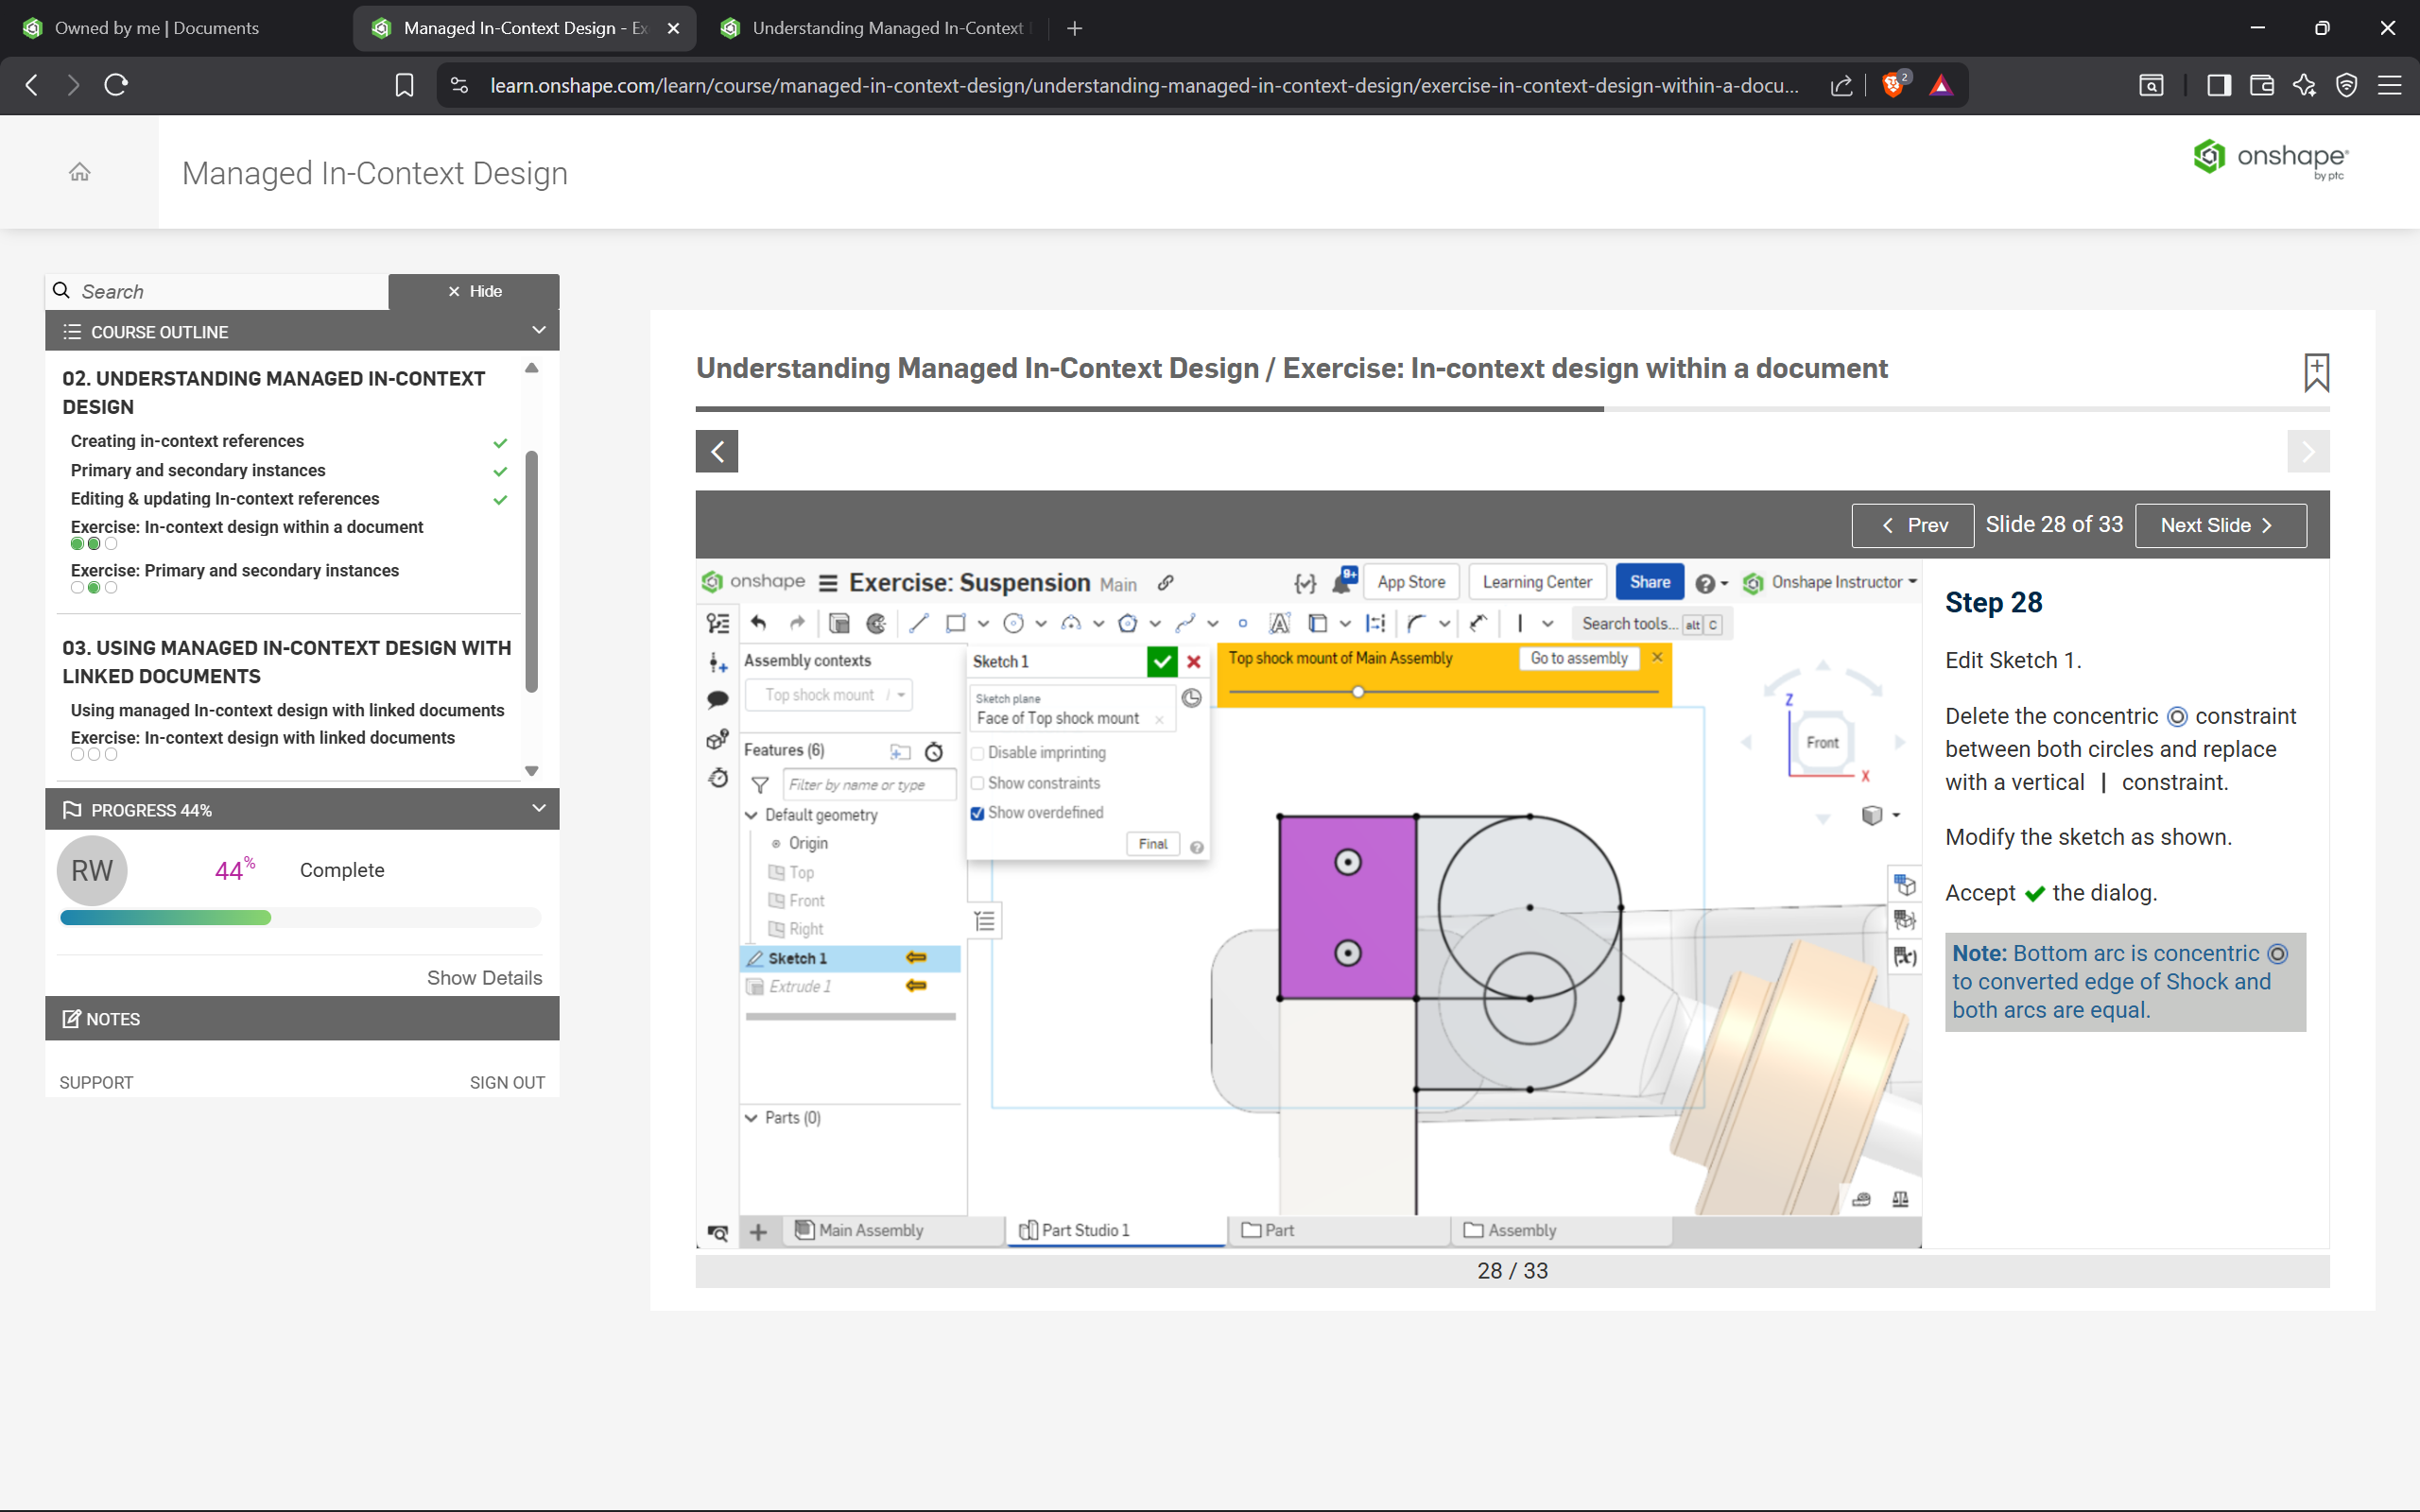Open Show Details progress link
Image resolution: width=2420 pixels, height=1512 pixels.
[484, 978]
